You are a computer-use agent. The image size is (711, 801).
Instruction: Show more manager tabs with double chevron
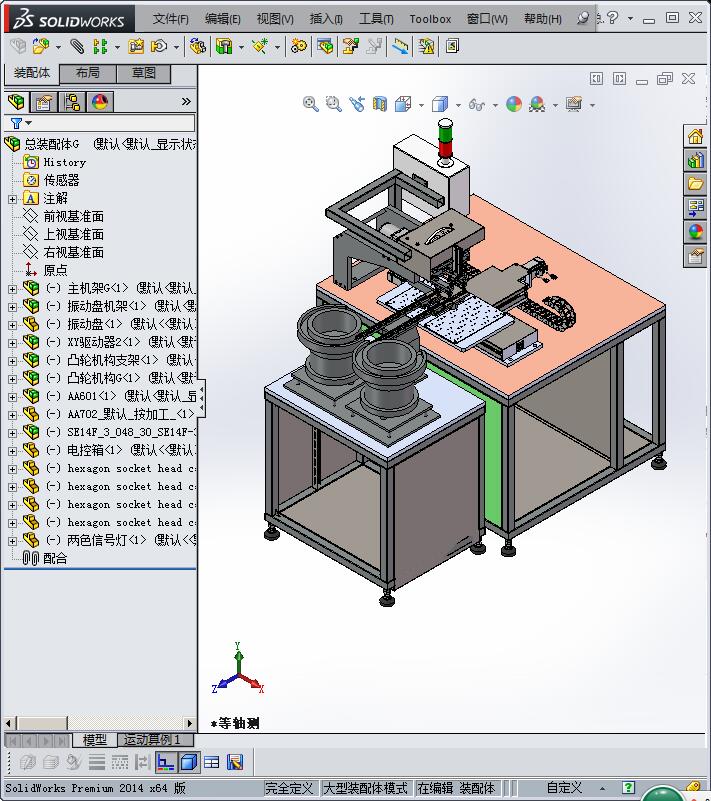186,102
